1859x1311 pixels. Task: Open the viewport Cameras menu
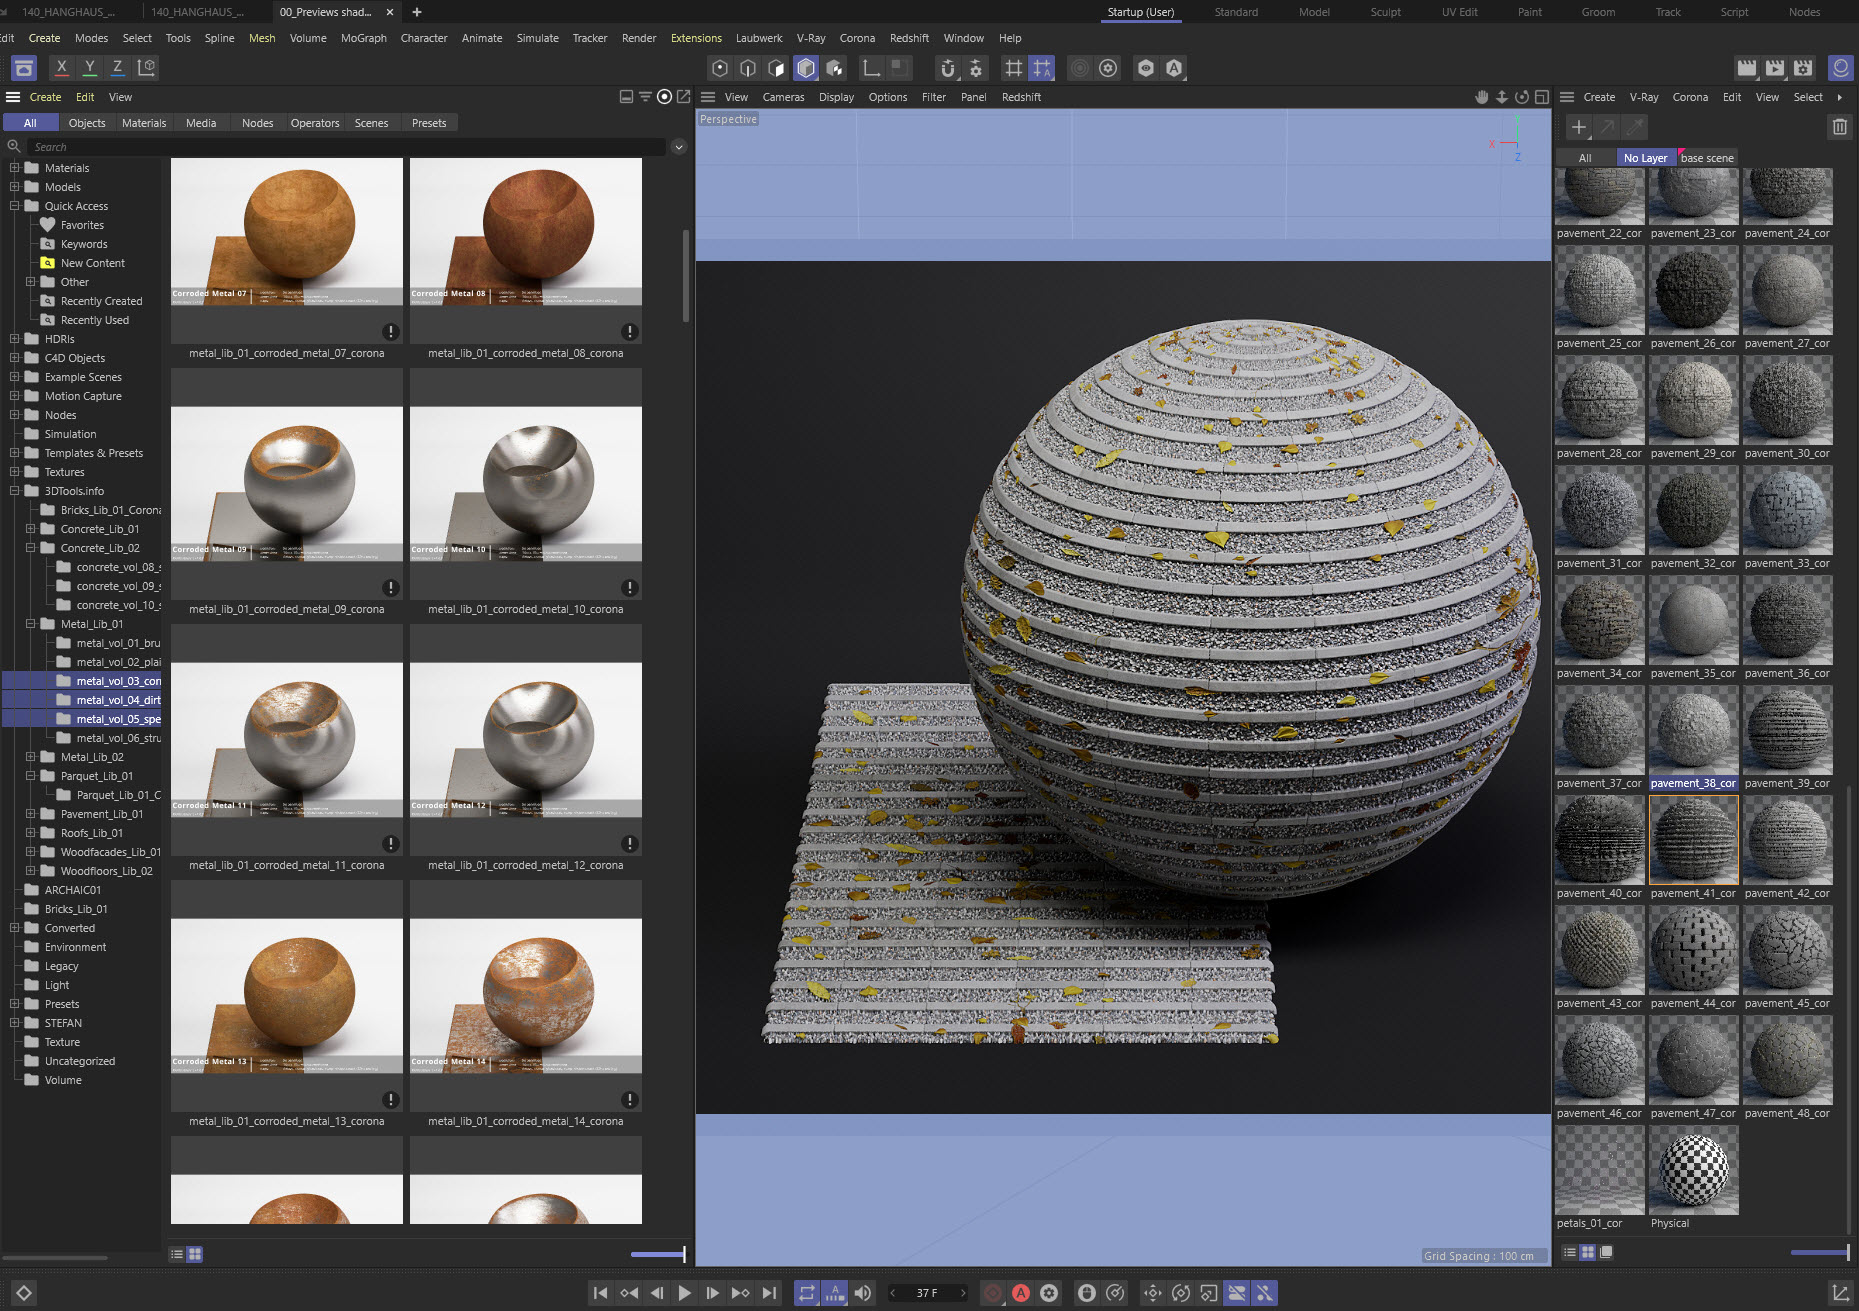coord(783,97)
